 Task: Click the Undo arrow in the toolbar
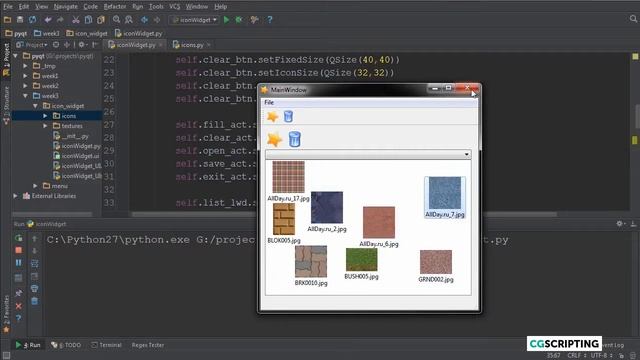tap(48, 20)
